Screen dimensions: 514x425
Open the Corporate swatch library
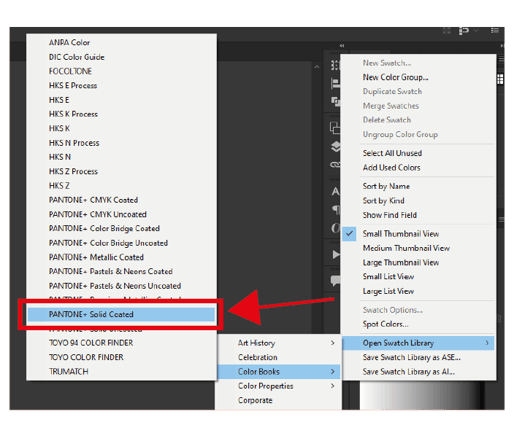(255, 400)
